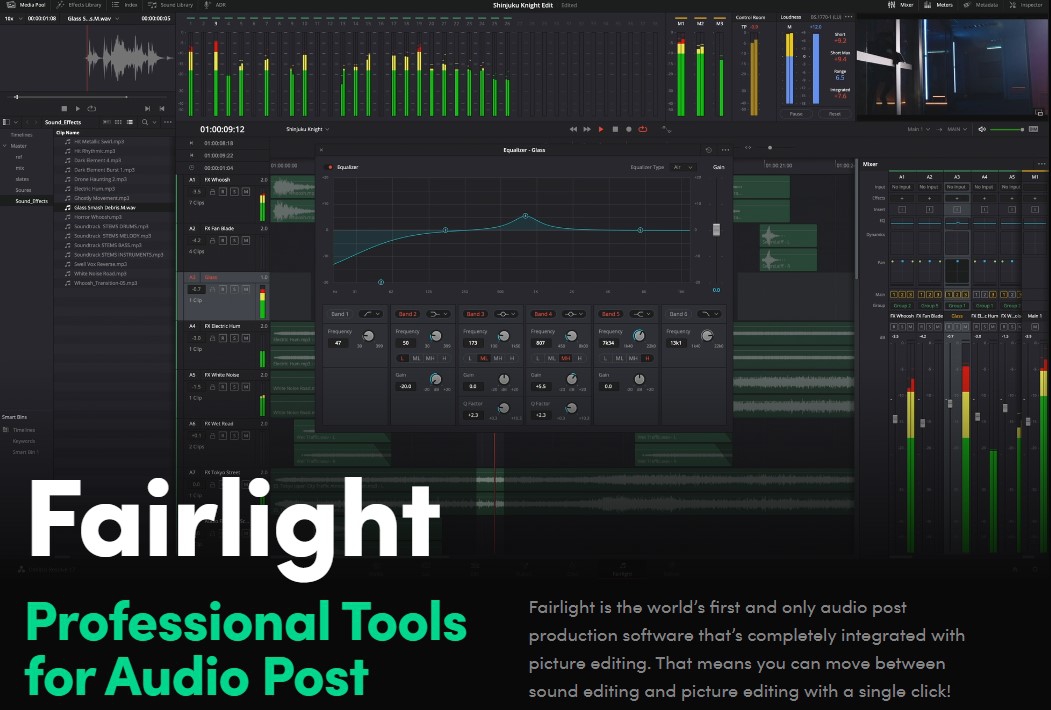Mute the A4 FX Electric Hum track
Image resolution: width=1051 pixels, height=710 pixels.
click(x=246, y=338)
